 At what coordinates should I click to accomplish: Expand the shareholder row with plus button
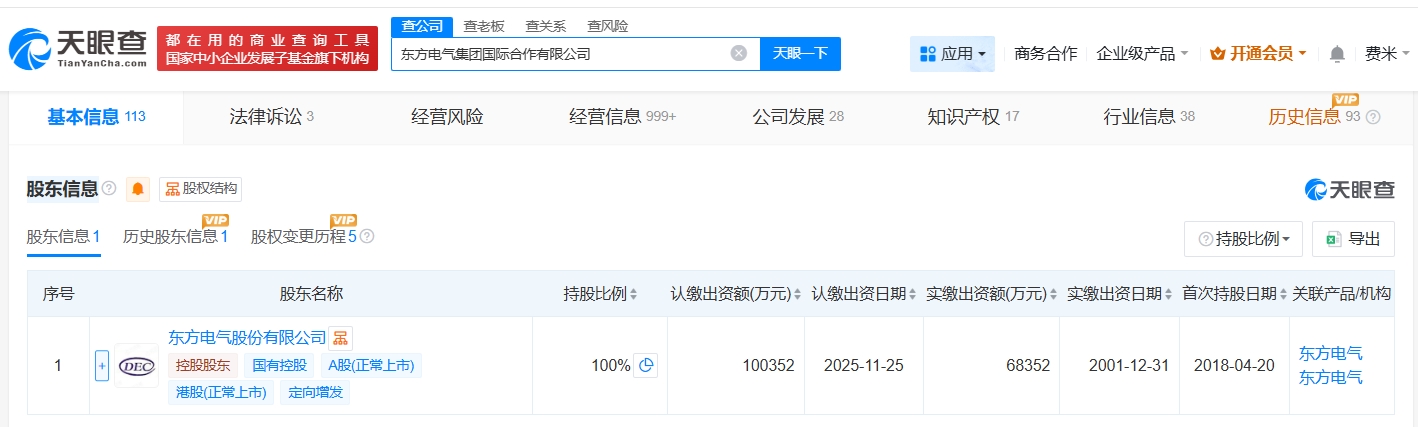pos(101,366)
